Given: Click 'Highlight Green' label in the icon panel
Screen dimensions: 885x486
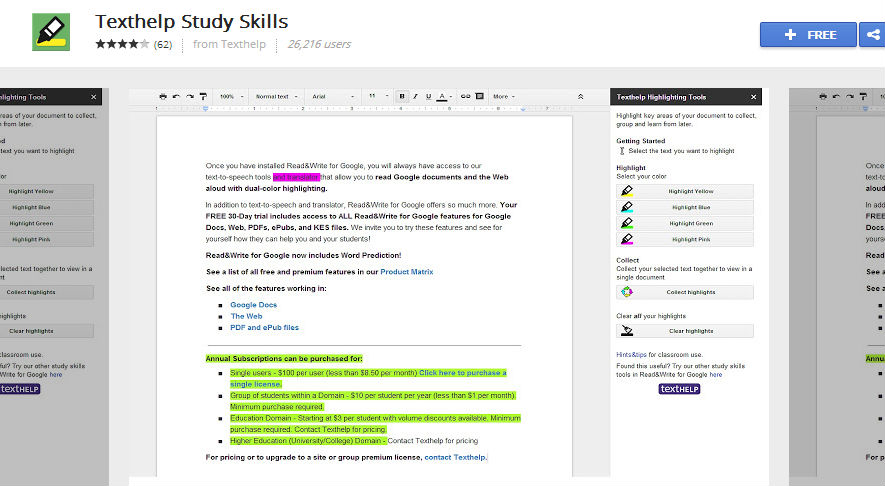Looking at the screenshot, I should click(x=691, y=224).
